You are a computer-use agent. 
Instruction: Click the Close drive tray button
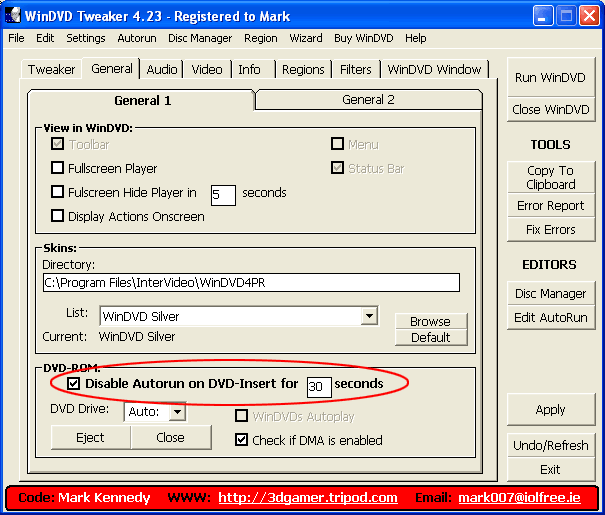(x=171, y=437)
